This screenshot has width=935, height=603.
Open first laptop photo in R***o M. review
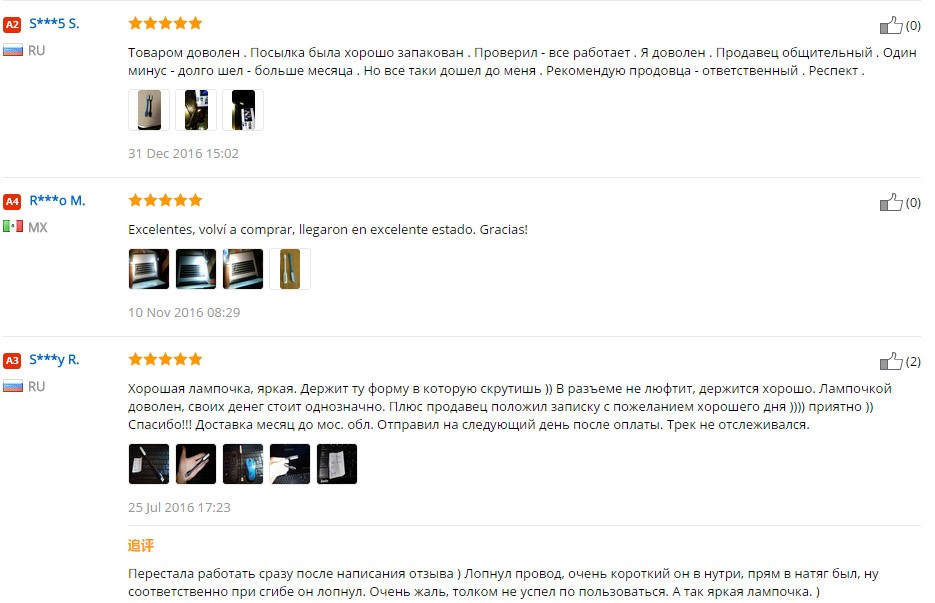pos(149,269)
